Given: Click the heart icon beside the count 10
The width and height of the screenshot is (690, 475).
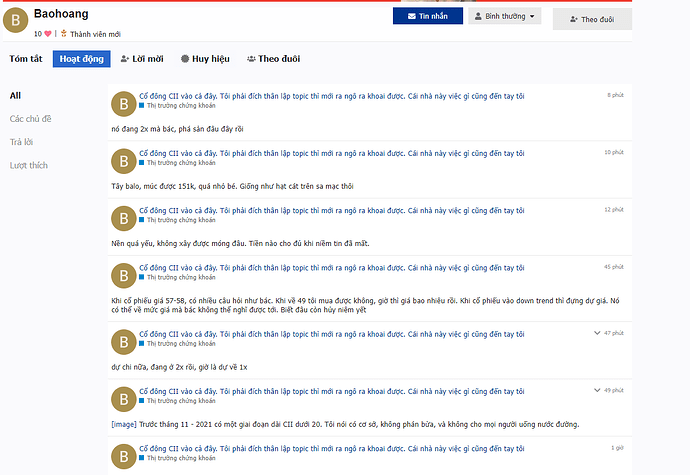Looking at the screenshot, I should [48, 33].
